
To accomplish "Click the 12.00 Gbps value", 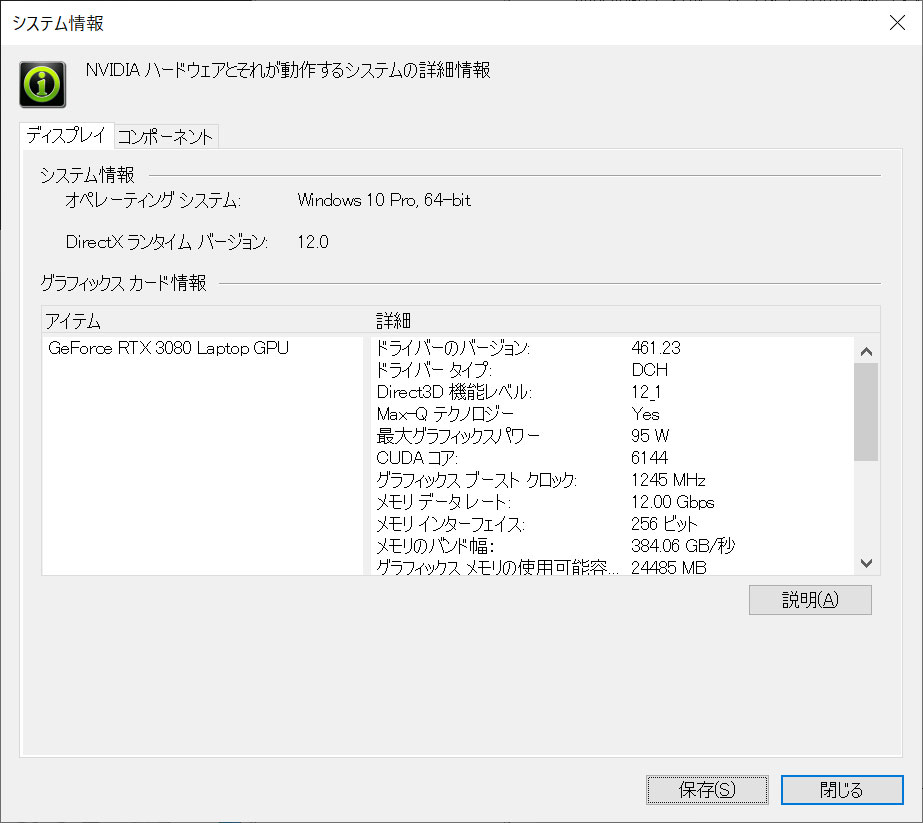I will coord(673,502).
